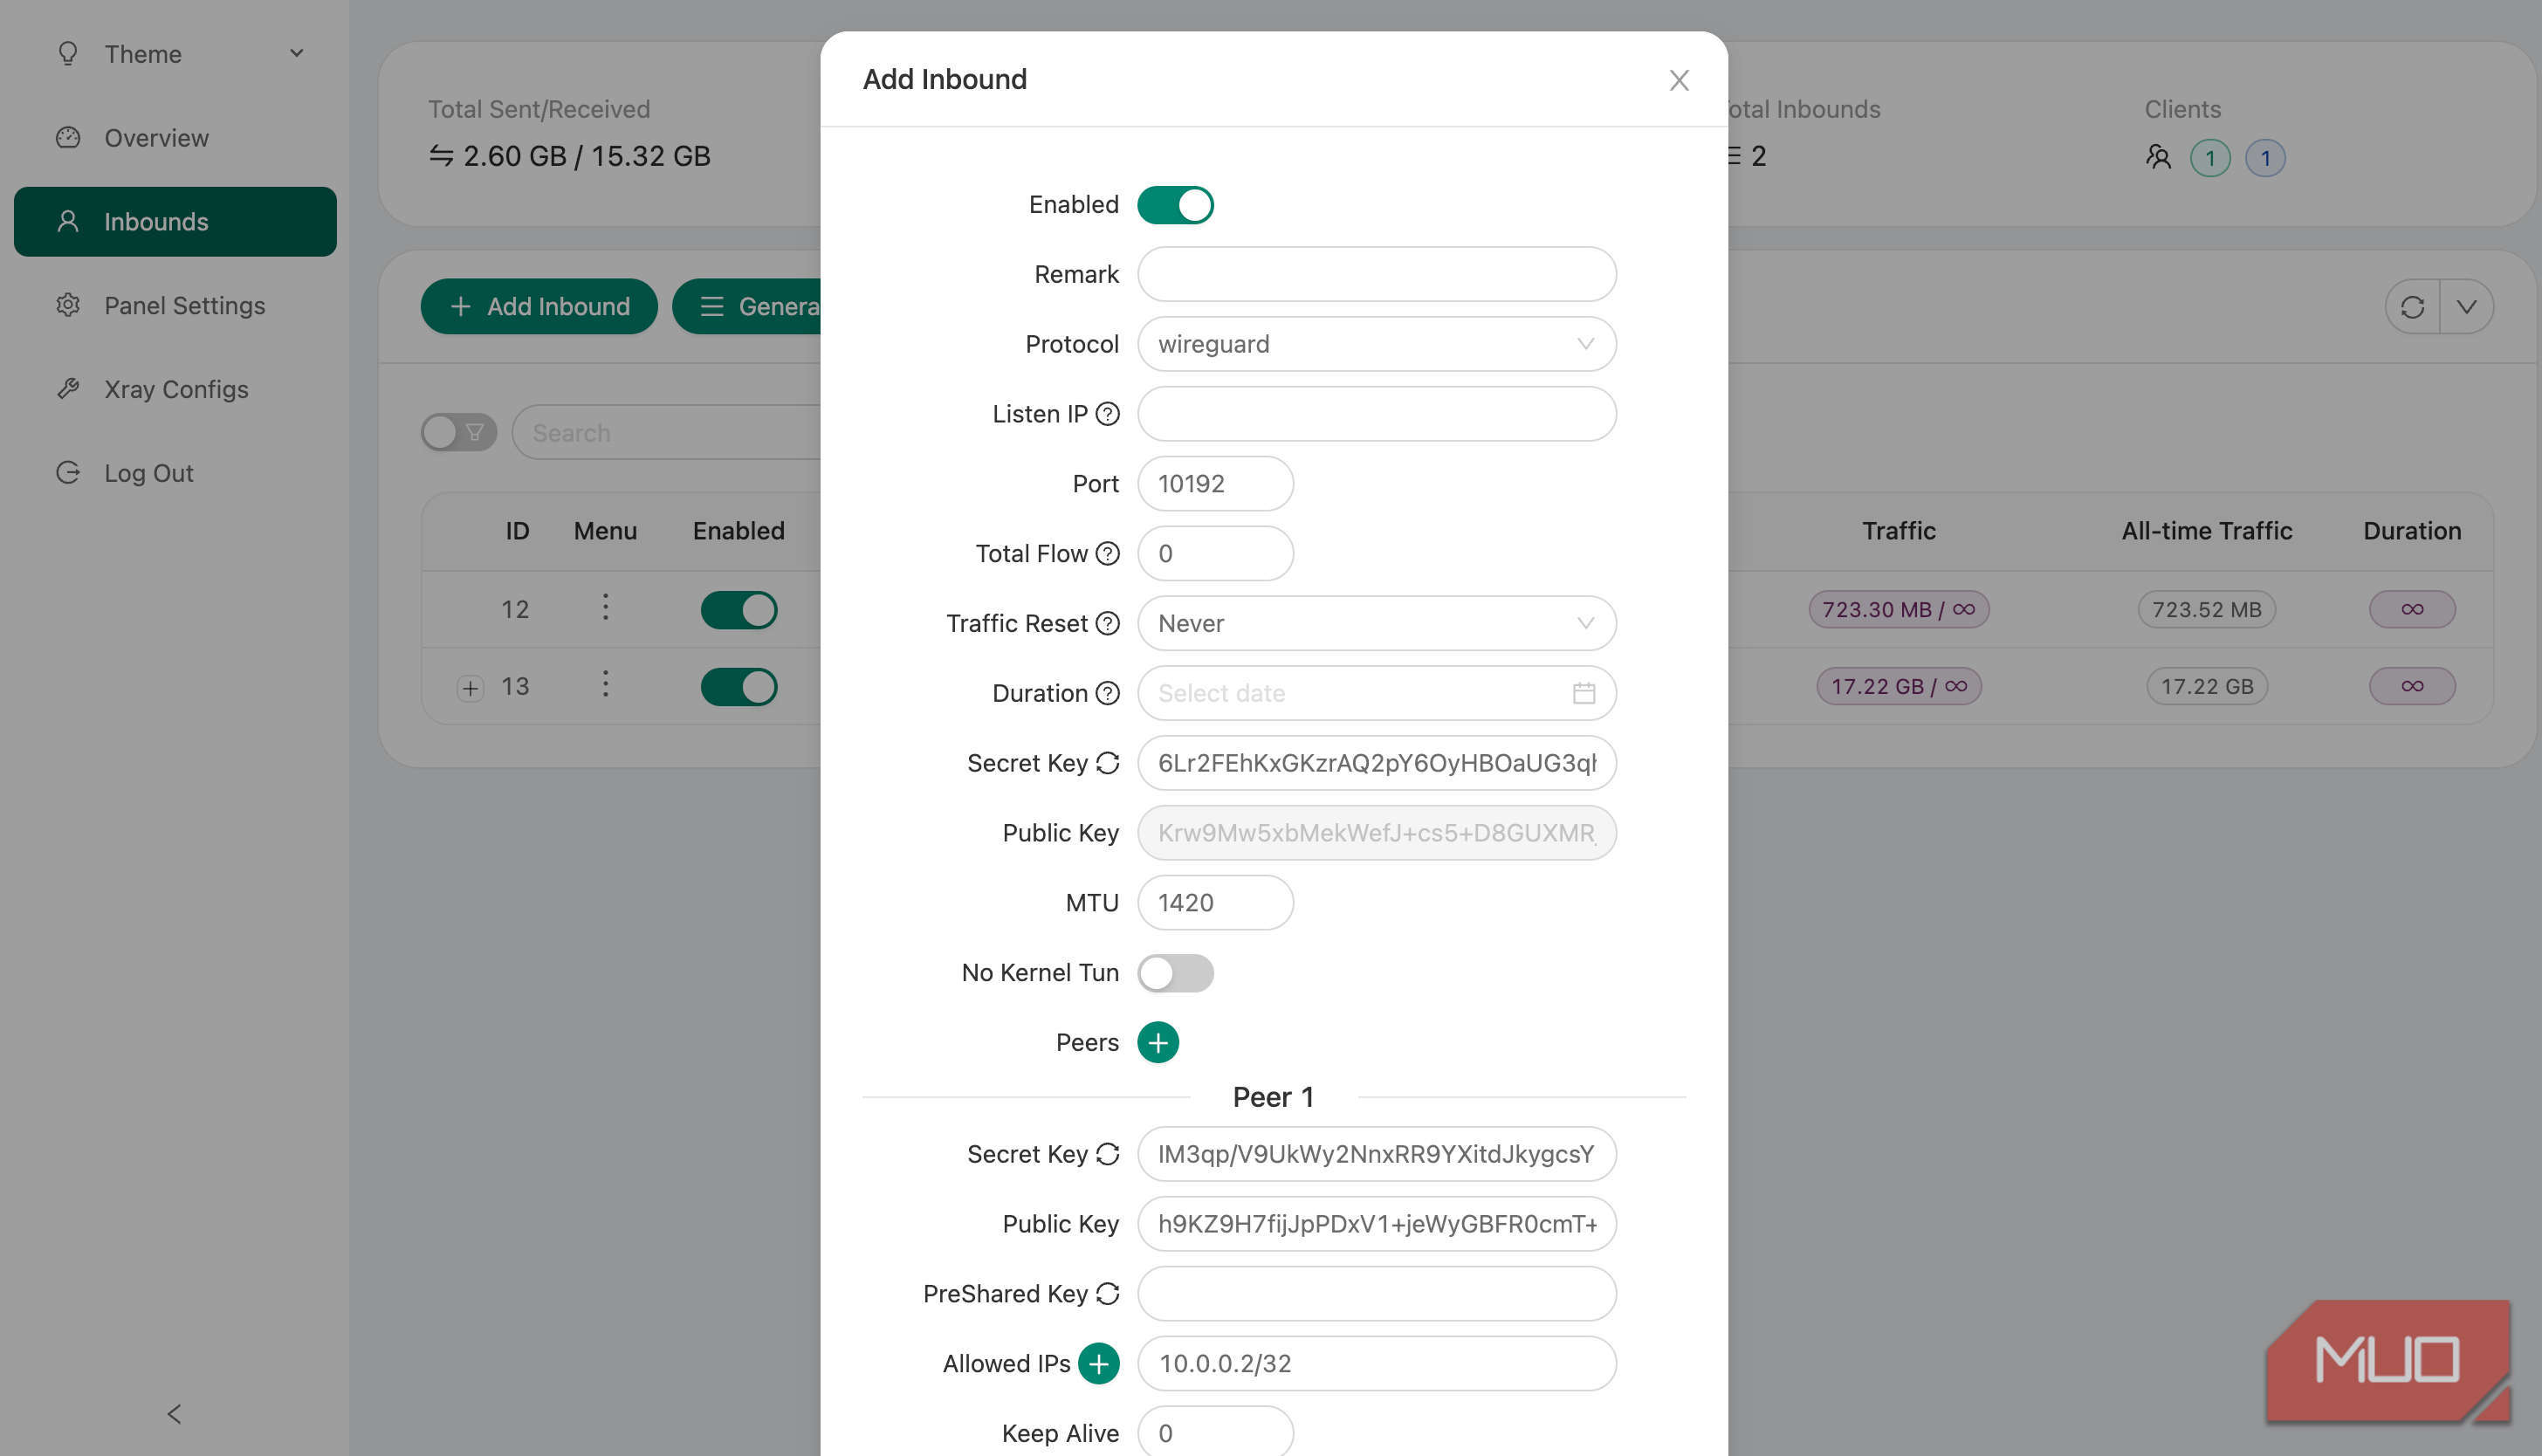Add another Allowed IPs entry
Image resolution: width=2542 pixels, height=1456 pixels.
[1099, 1363]
